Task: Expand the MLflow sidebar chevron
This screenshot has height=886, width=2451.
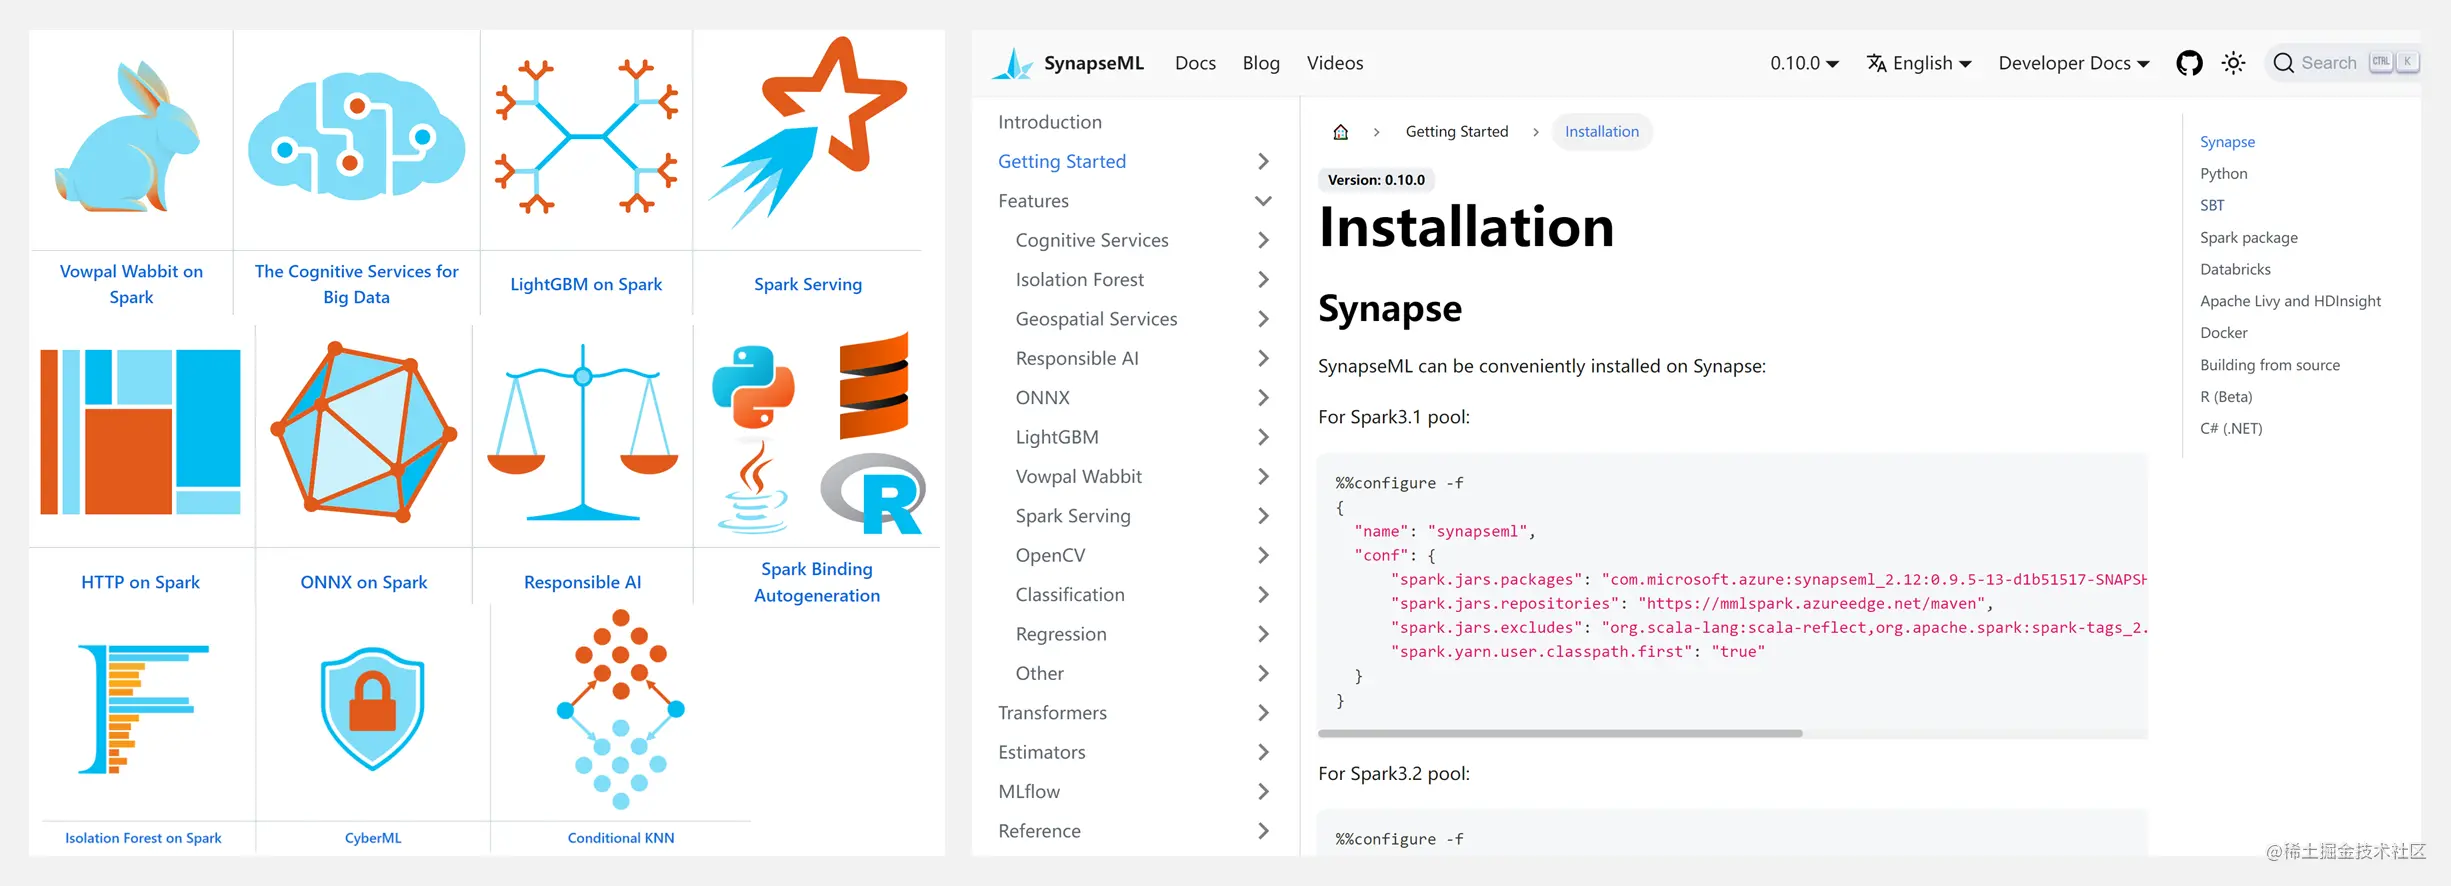Action: click(1263, 792)
